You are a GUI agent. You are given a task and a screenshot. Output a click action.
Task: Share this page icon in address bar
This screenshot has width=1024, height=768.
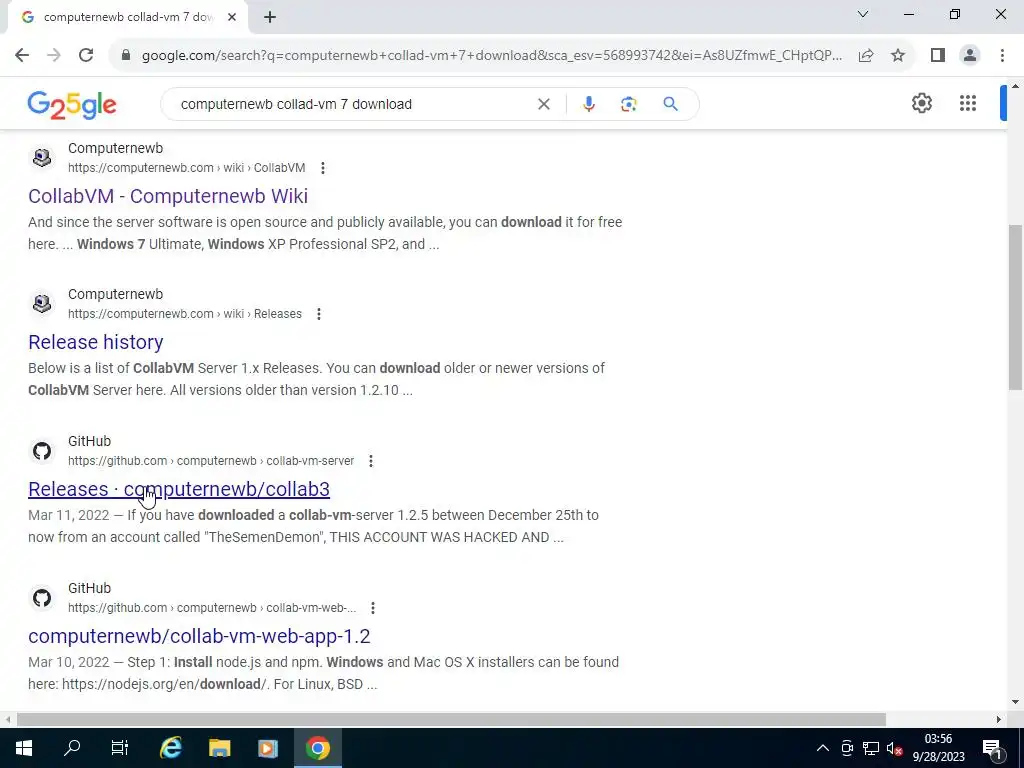tap(866, 56)
